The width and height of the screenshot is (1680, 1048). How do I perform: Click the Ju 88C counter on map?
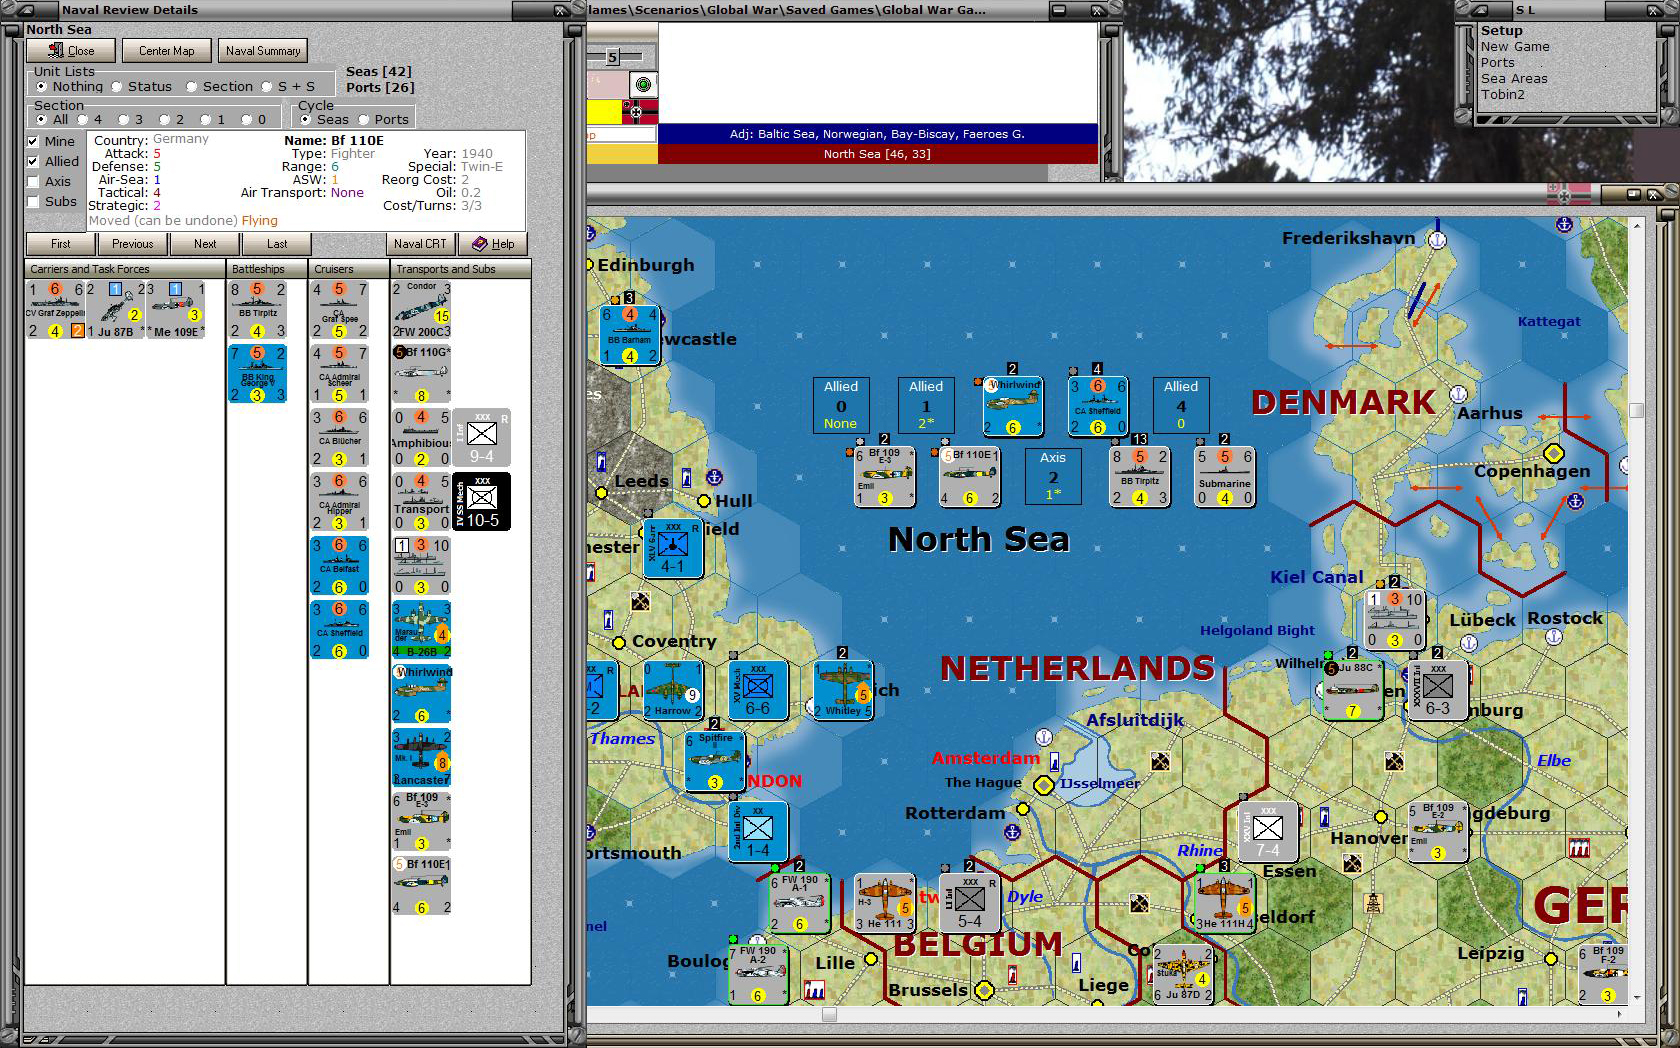pyautogui.click(x=1353, y=689)
